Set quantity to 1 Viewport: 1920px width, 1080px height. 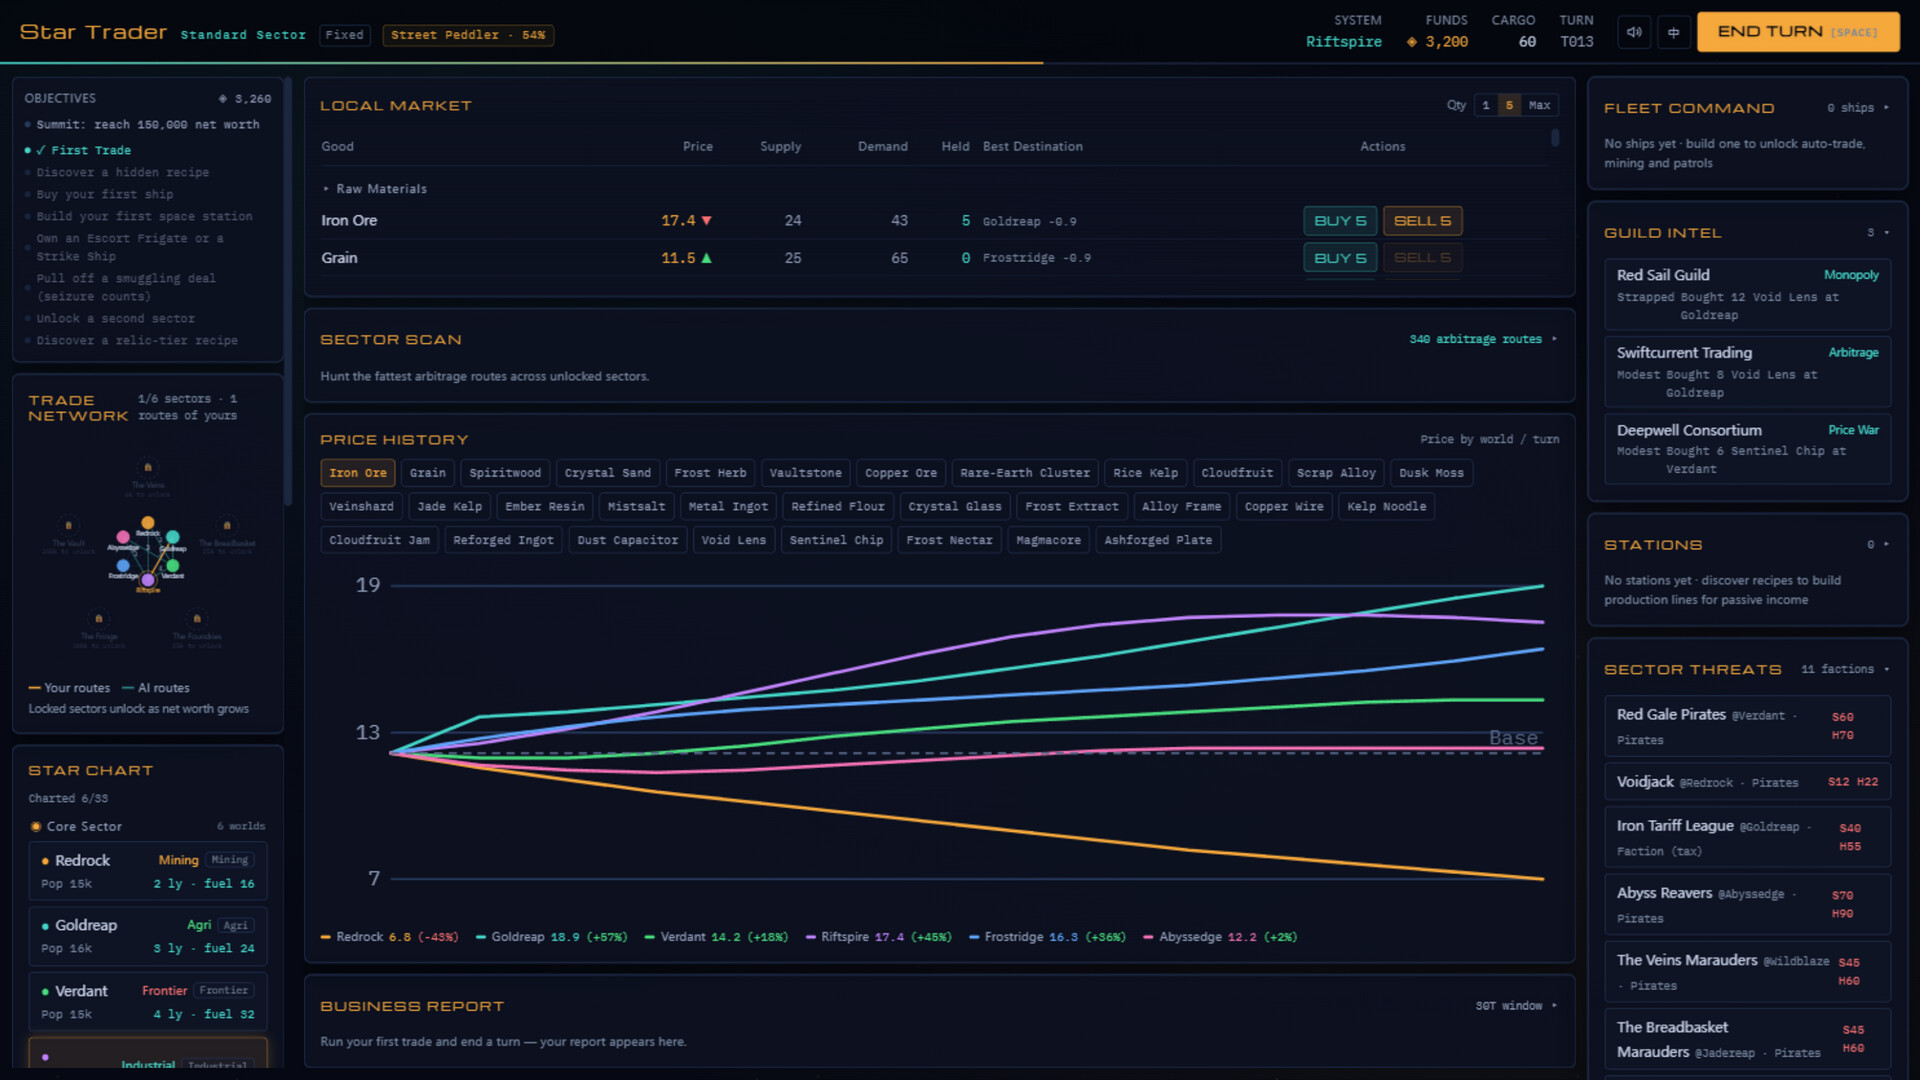1486,105
